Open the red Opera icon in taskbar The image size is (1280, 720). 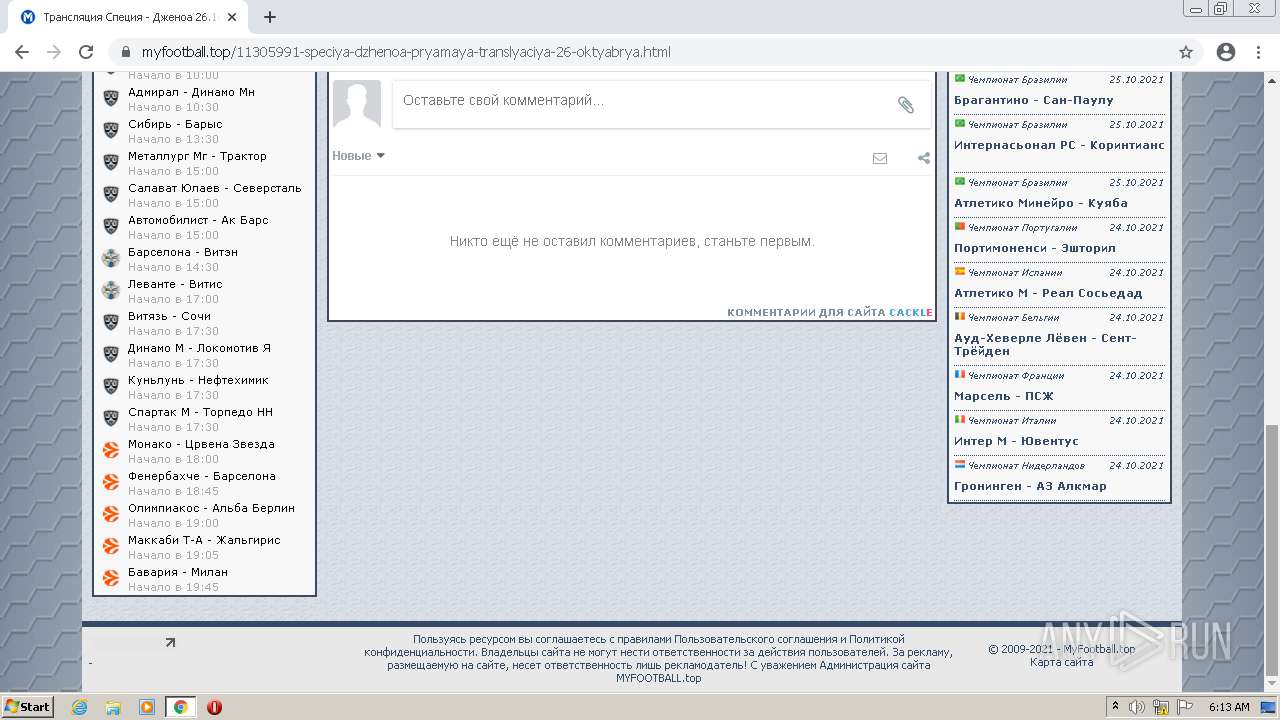click(214, 707)
